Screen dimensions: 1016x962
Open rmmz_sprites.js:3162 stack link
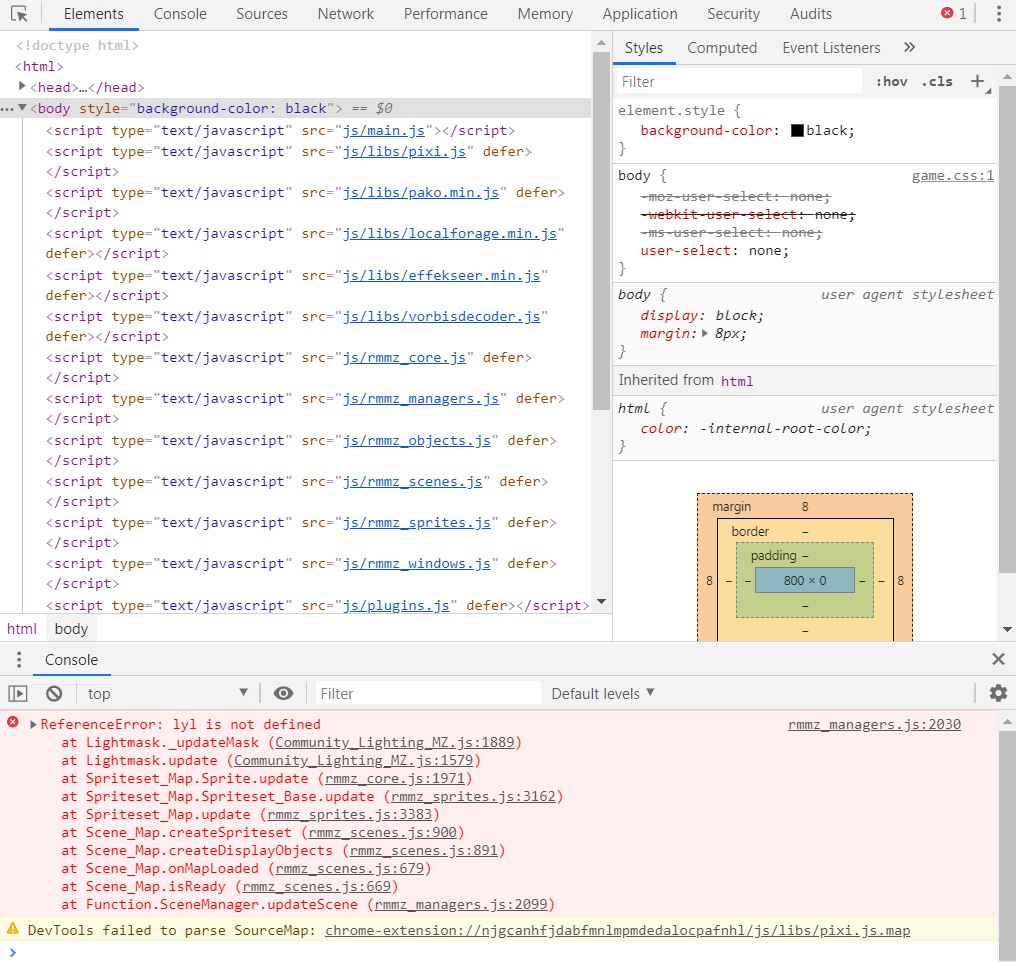pos(473,796)
